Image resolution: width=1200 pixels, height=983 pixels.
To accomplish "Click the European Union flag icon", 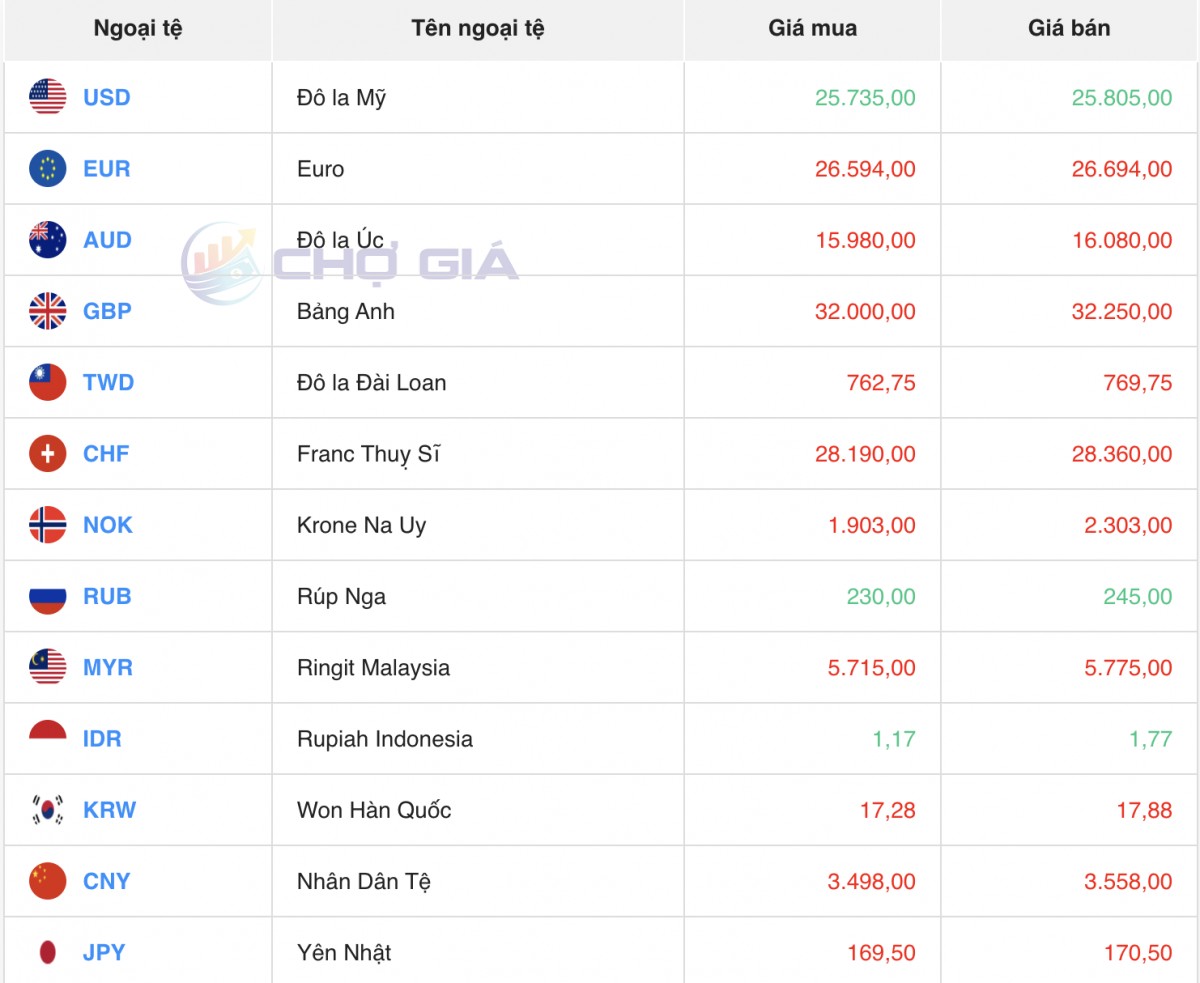I will click(x=47, y=169).
